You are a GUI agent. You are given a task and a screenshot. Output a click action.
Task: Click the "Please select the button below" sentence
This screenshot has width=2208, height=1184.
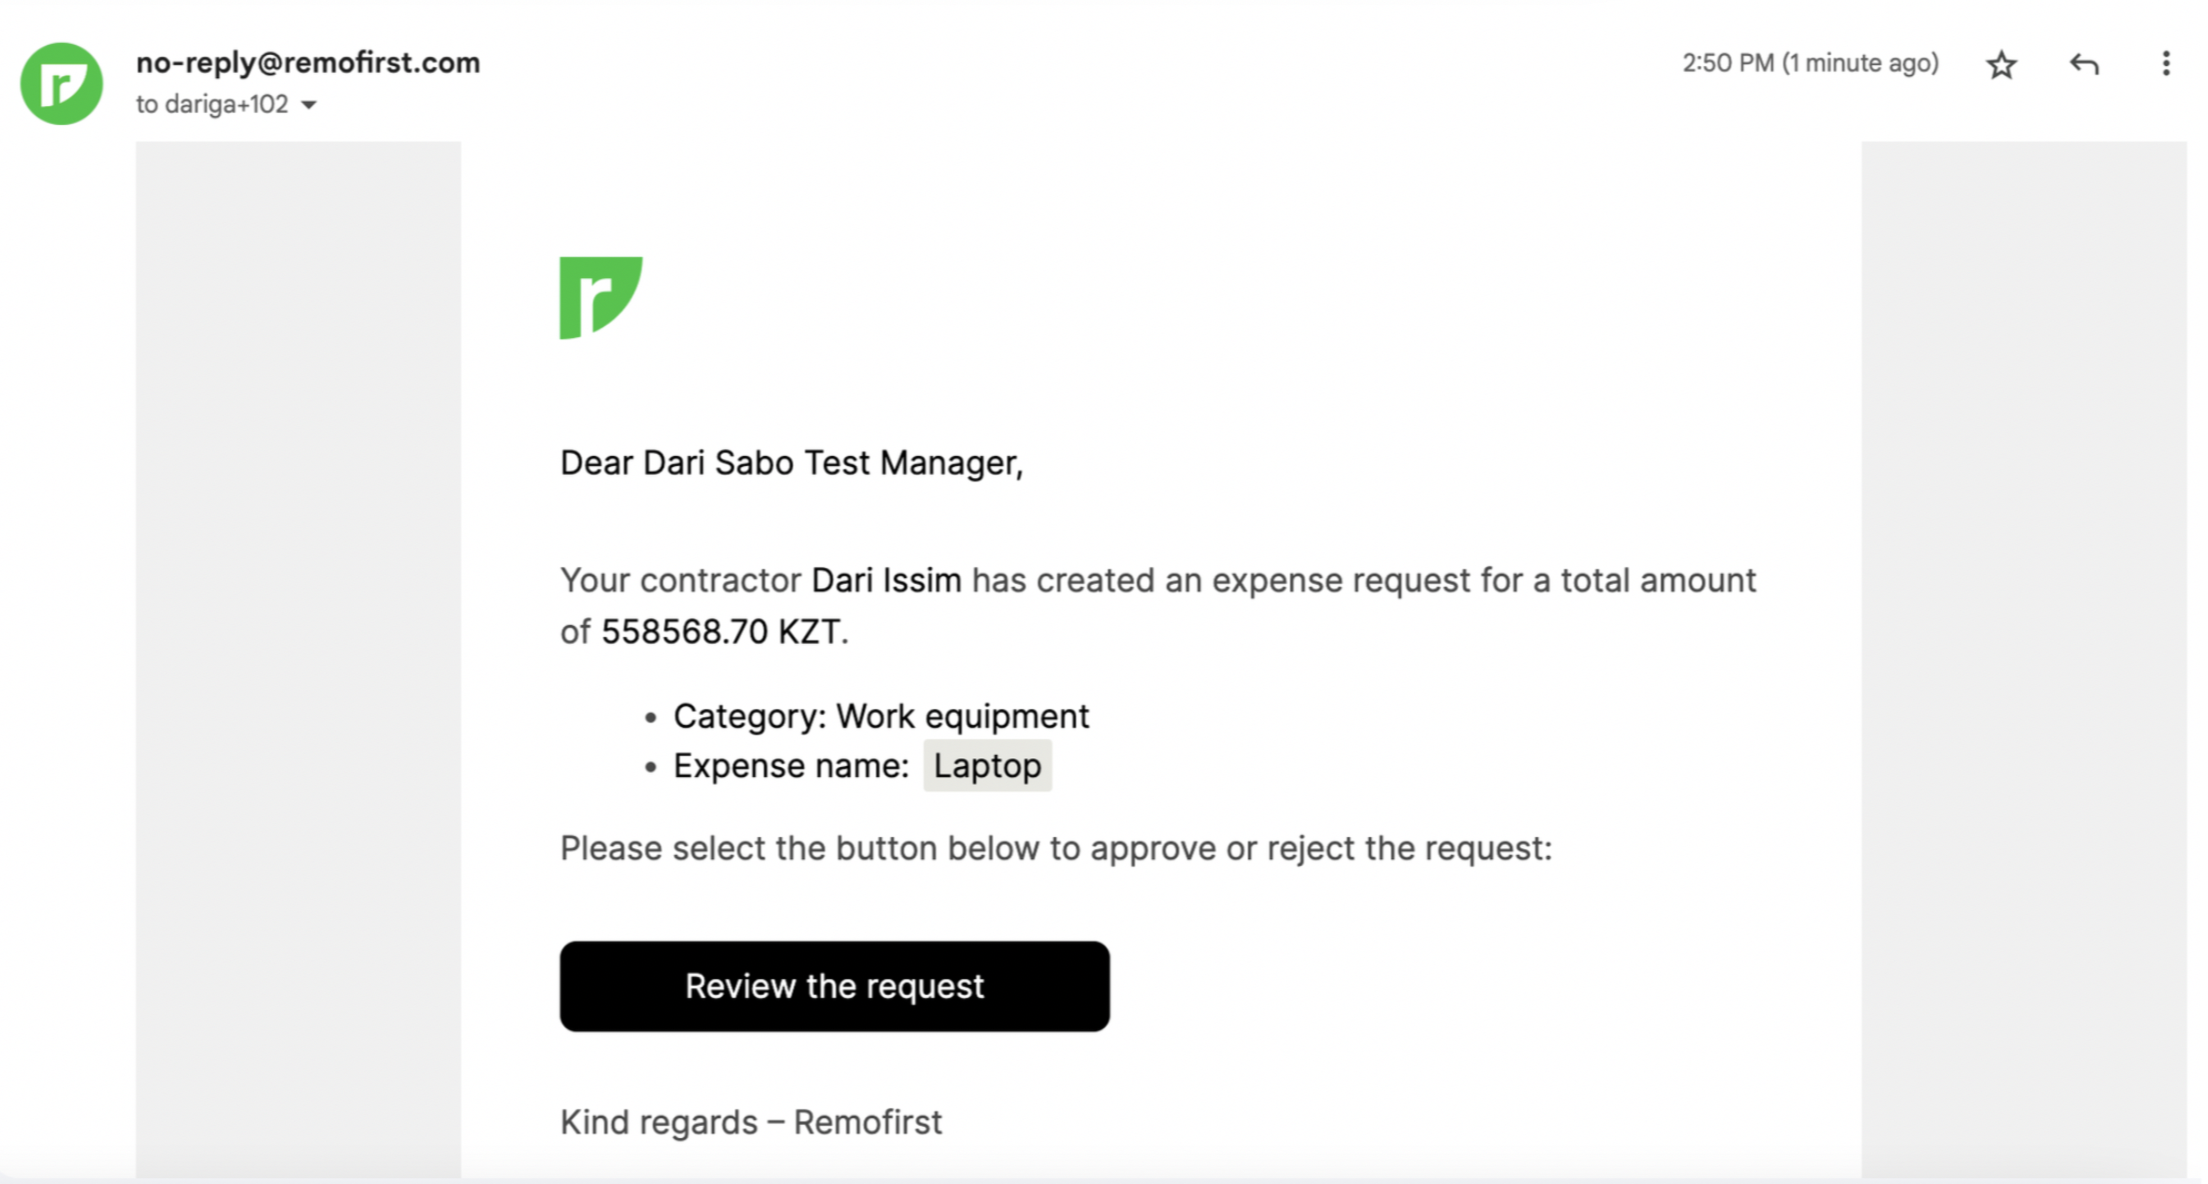pyautogui.click(x=1055, y=848)
